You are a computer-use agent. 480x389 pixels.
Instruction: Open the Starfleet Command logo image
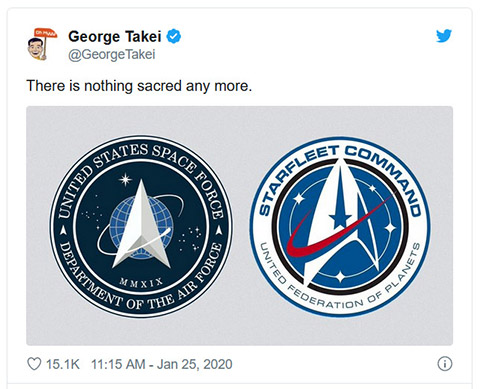pos(340,227)
